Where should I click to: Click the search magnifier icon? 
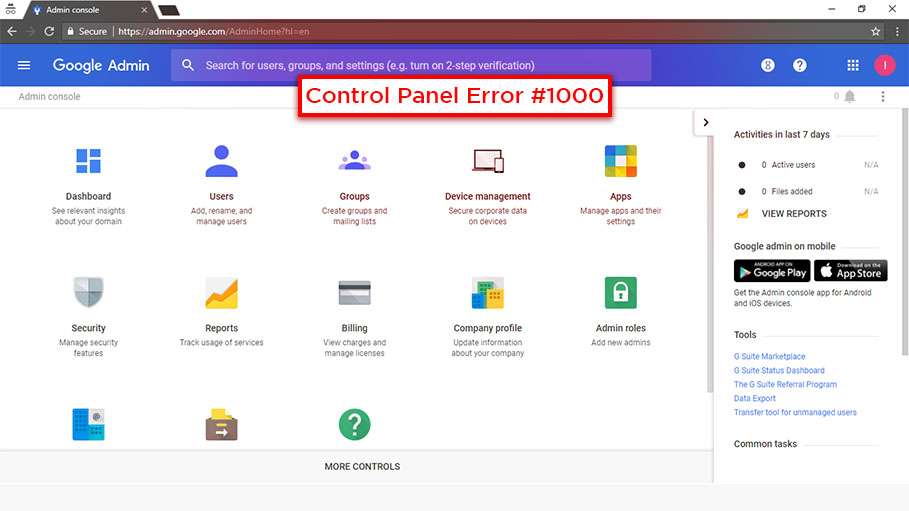(188, 66)
